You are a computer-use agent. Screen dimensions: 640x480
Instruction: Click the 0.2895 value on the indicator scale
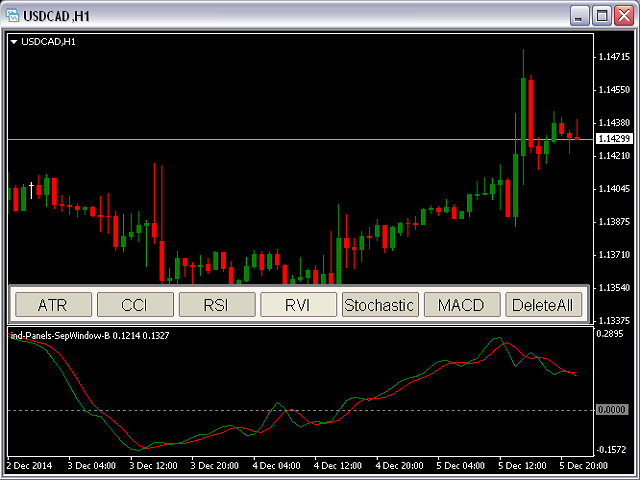coord(609,334)
